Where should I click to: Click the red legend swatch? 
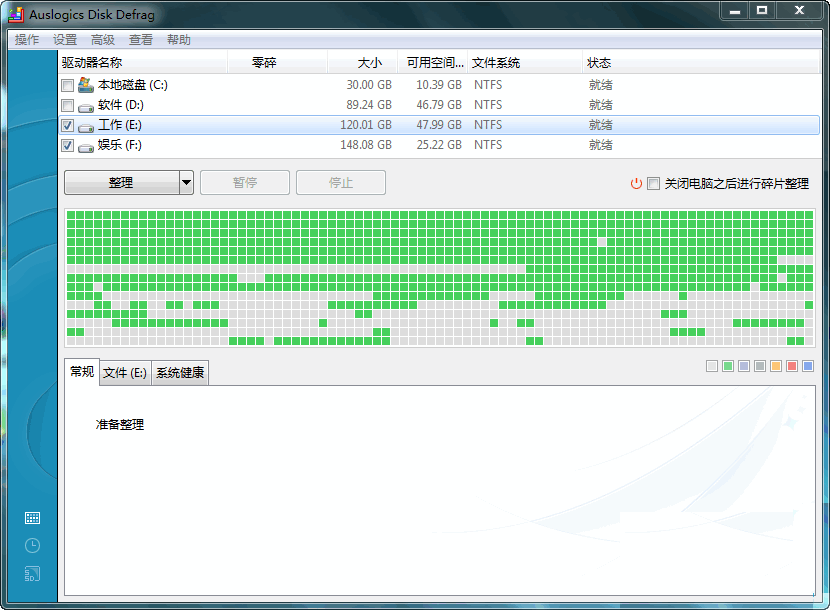792,366
